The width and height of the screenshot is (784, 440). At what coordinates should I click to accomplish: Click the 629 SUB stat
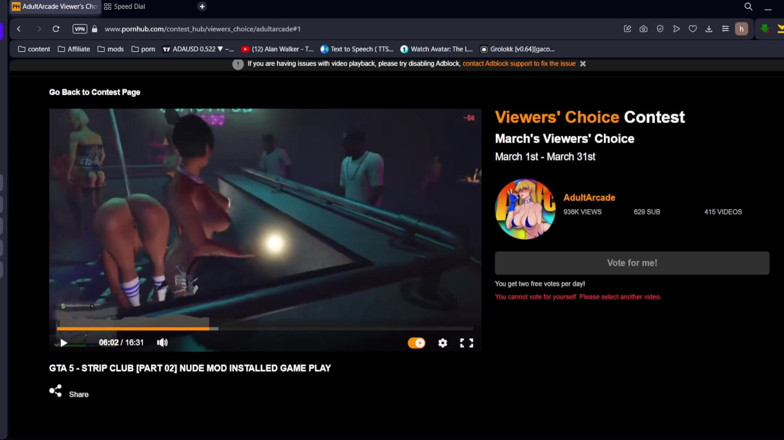(x=647, y=212)
